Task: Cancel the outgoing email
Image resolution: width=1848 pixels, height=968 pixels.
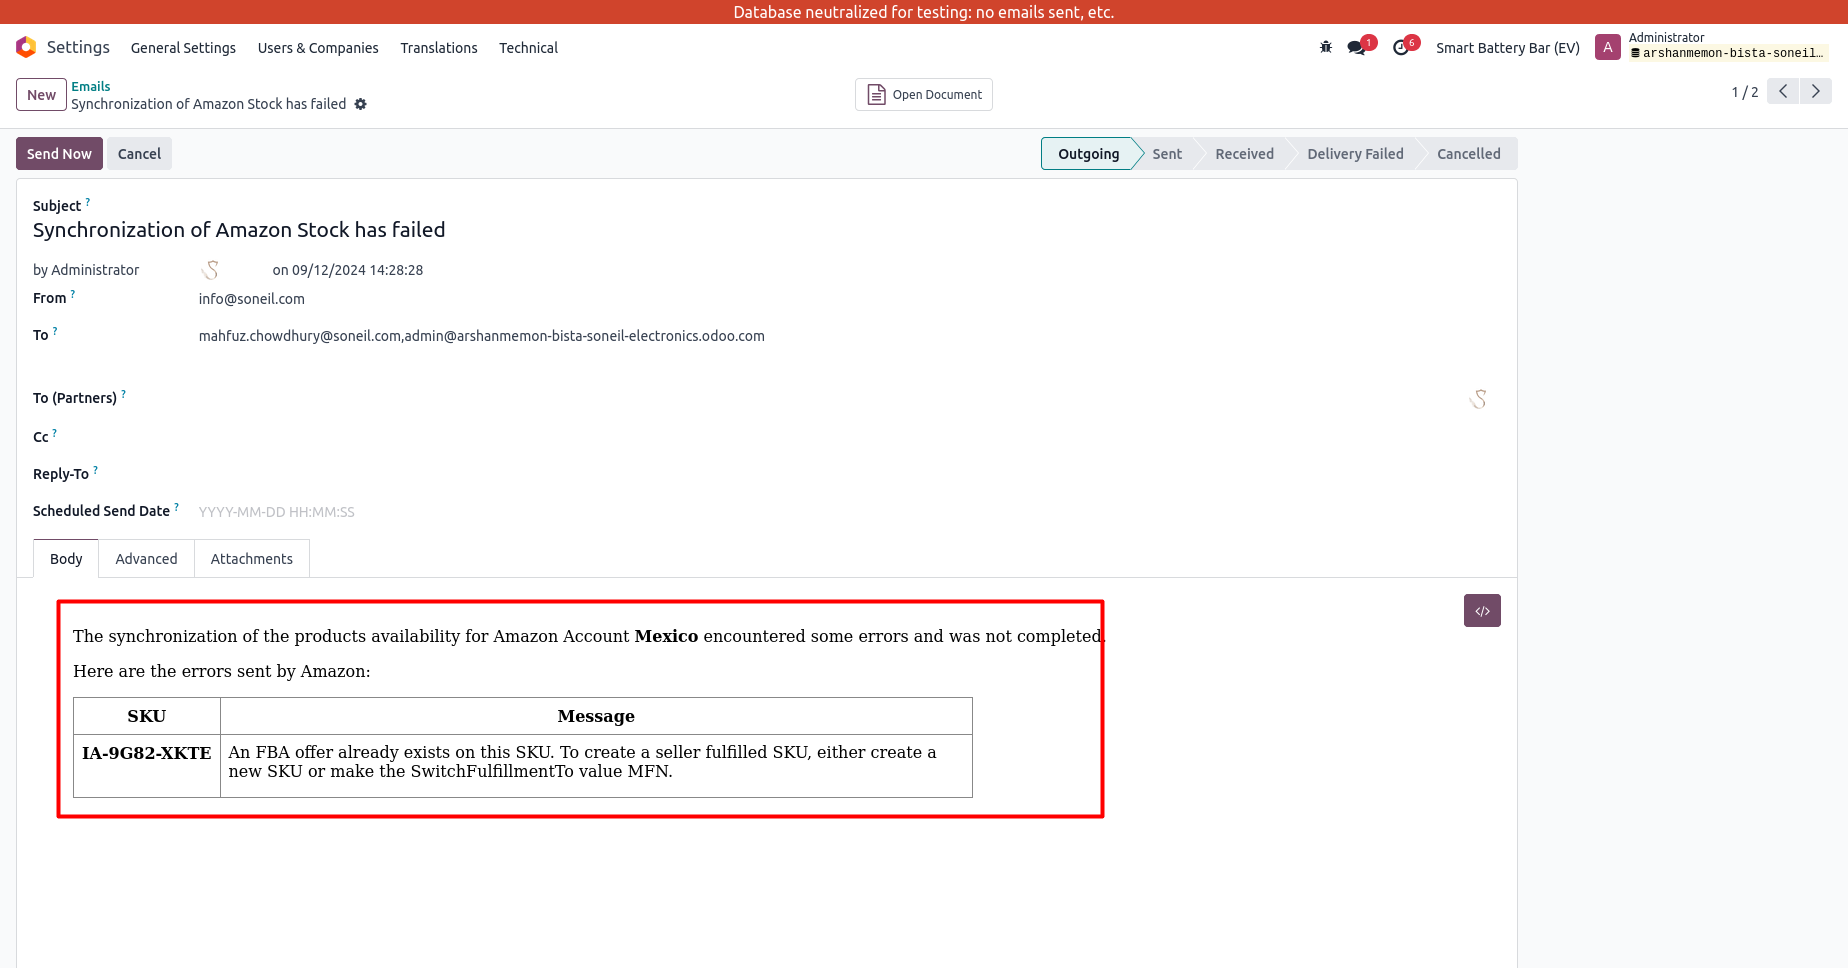Action: click(139, 154)
